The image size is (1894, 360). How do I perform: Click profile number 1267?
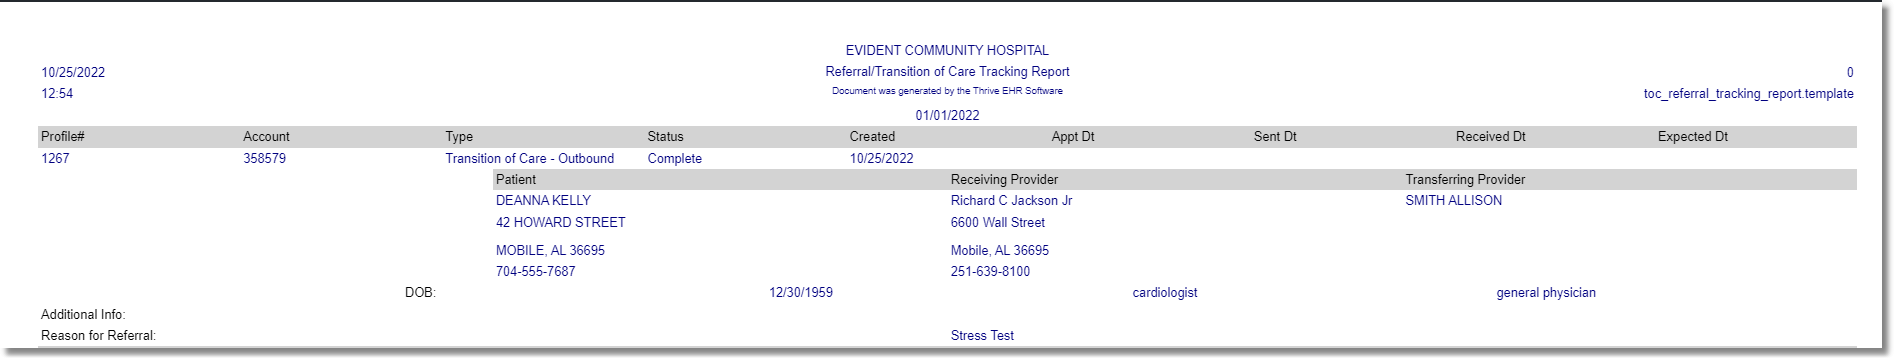pos(55,159)
